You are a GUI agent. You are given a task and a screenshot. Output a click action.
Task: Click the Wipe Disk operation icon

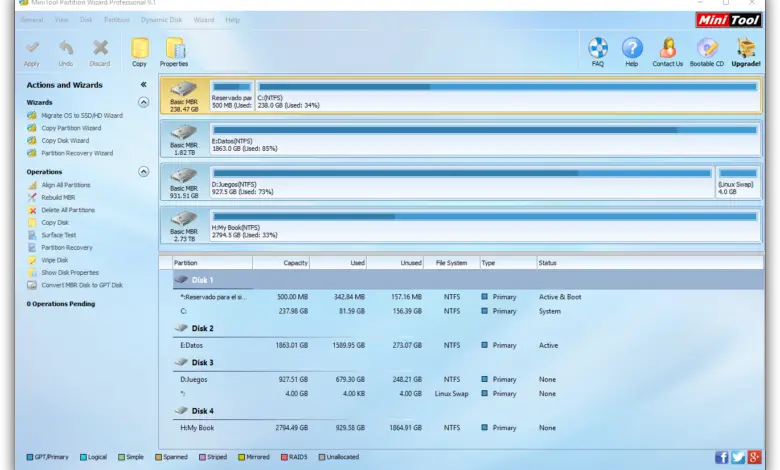coord(32,260)
